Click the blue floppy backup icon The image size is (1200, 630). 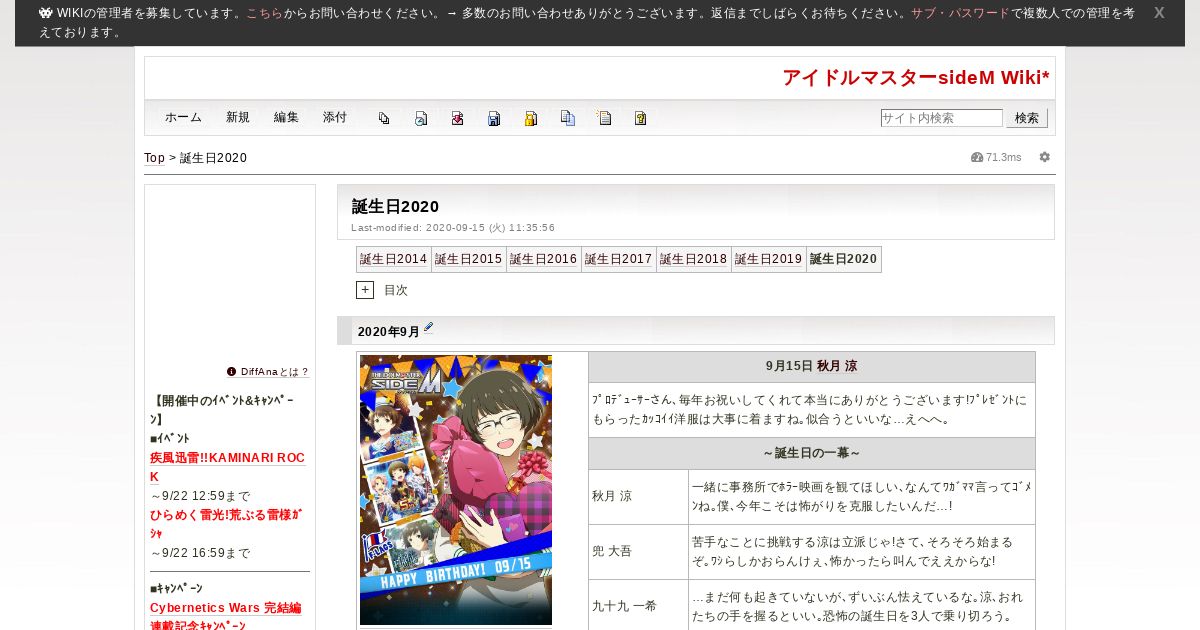(x=494, y=118)
